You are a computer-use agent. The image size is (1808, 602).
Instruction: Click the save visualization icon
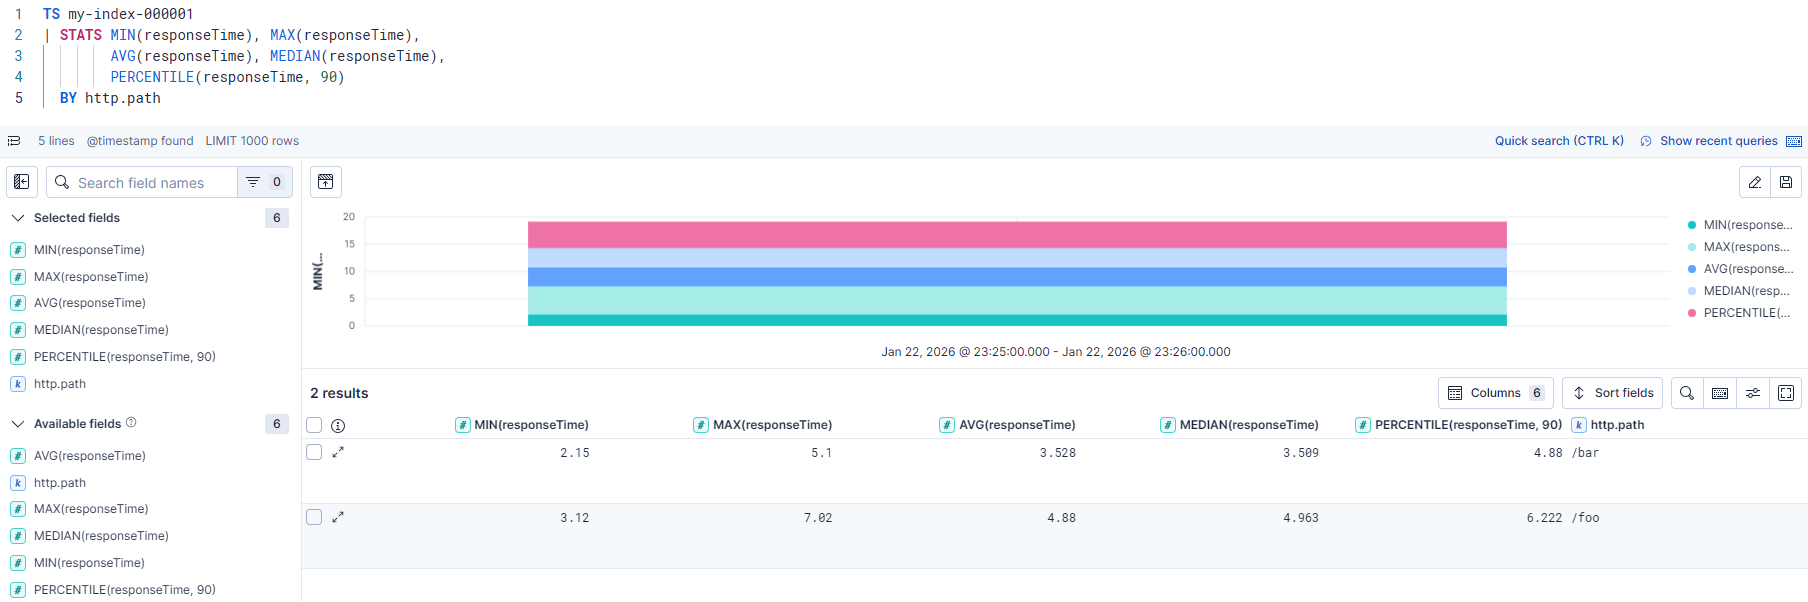tap(1786, 182)
